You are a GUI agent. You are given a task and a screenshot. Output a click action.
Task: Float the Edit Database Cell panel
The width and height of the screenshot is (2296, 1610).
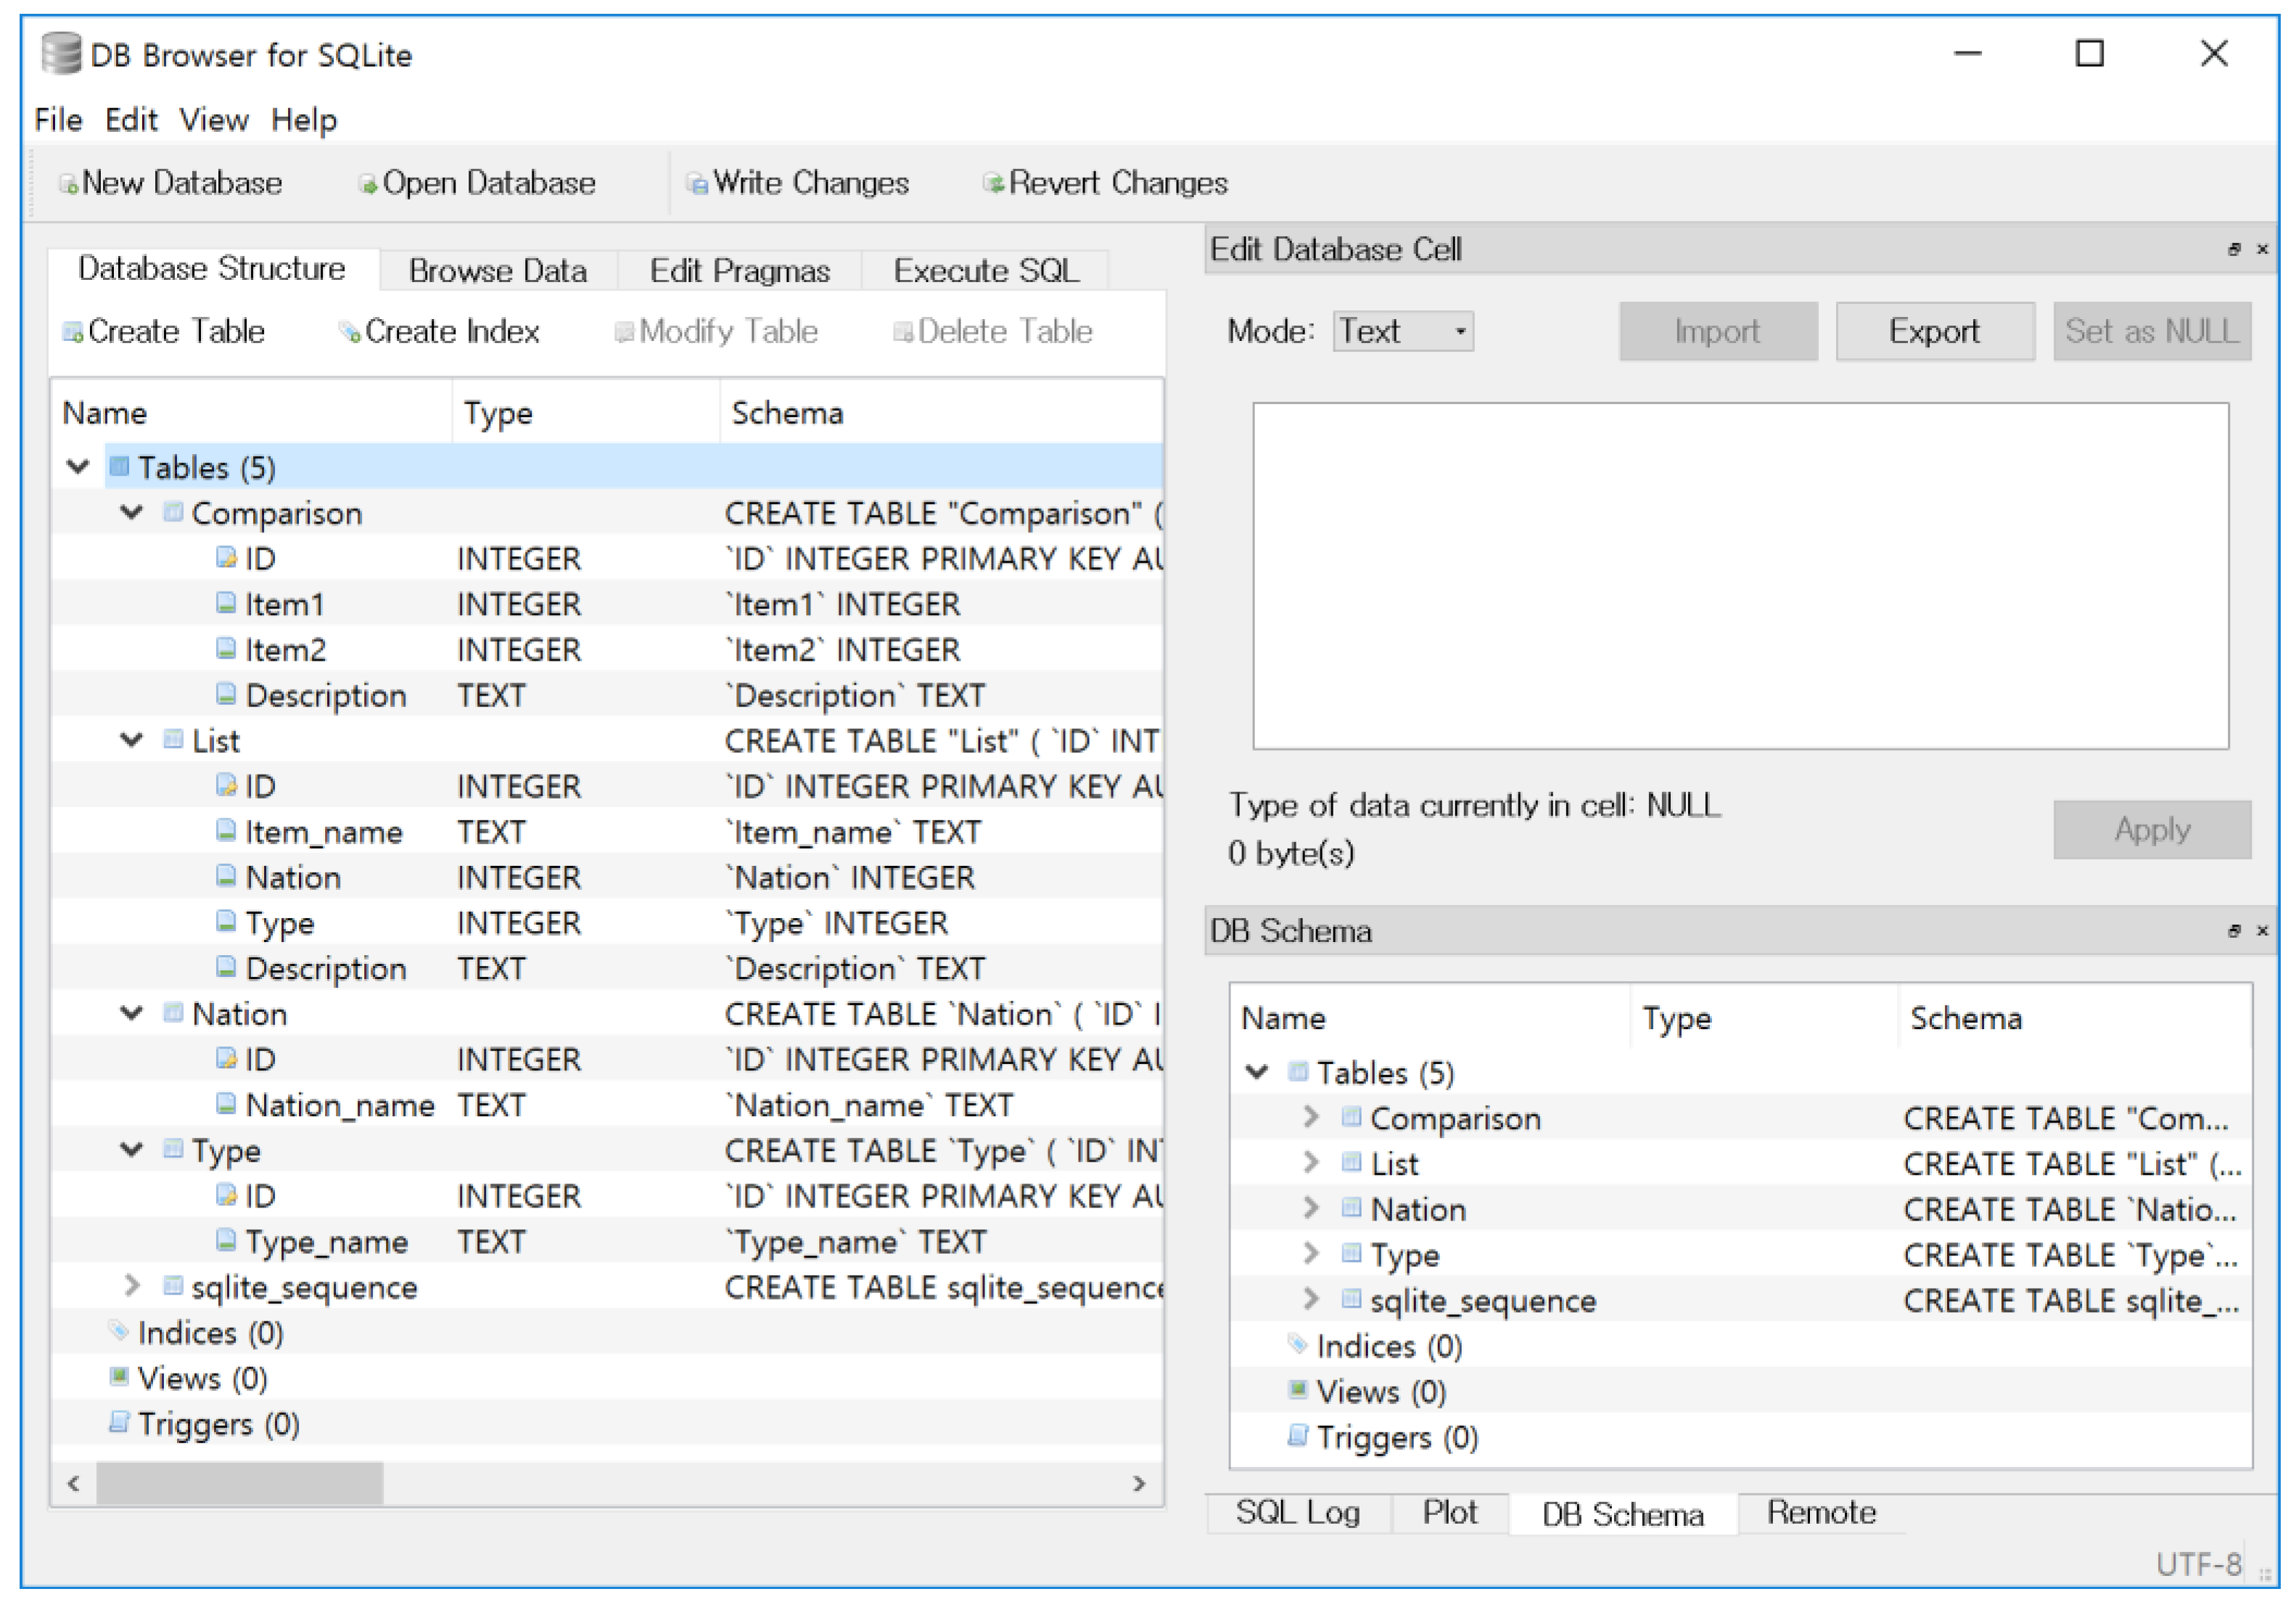coord(2235,250)
